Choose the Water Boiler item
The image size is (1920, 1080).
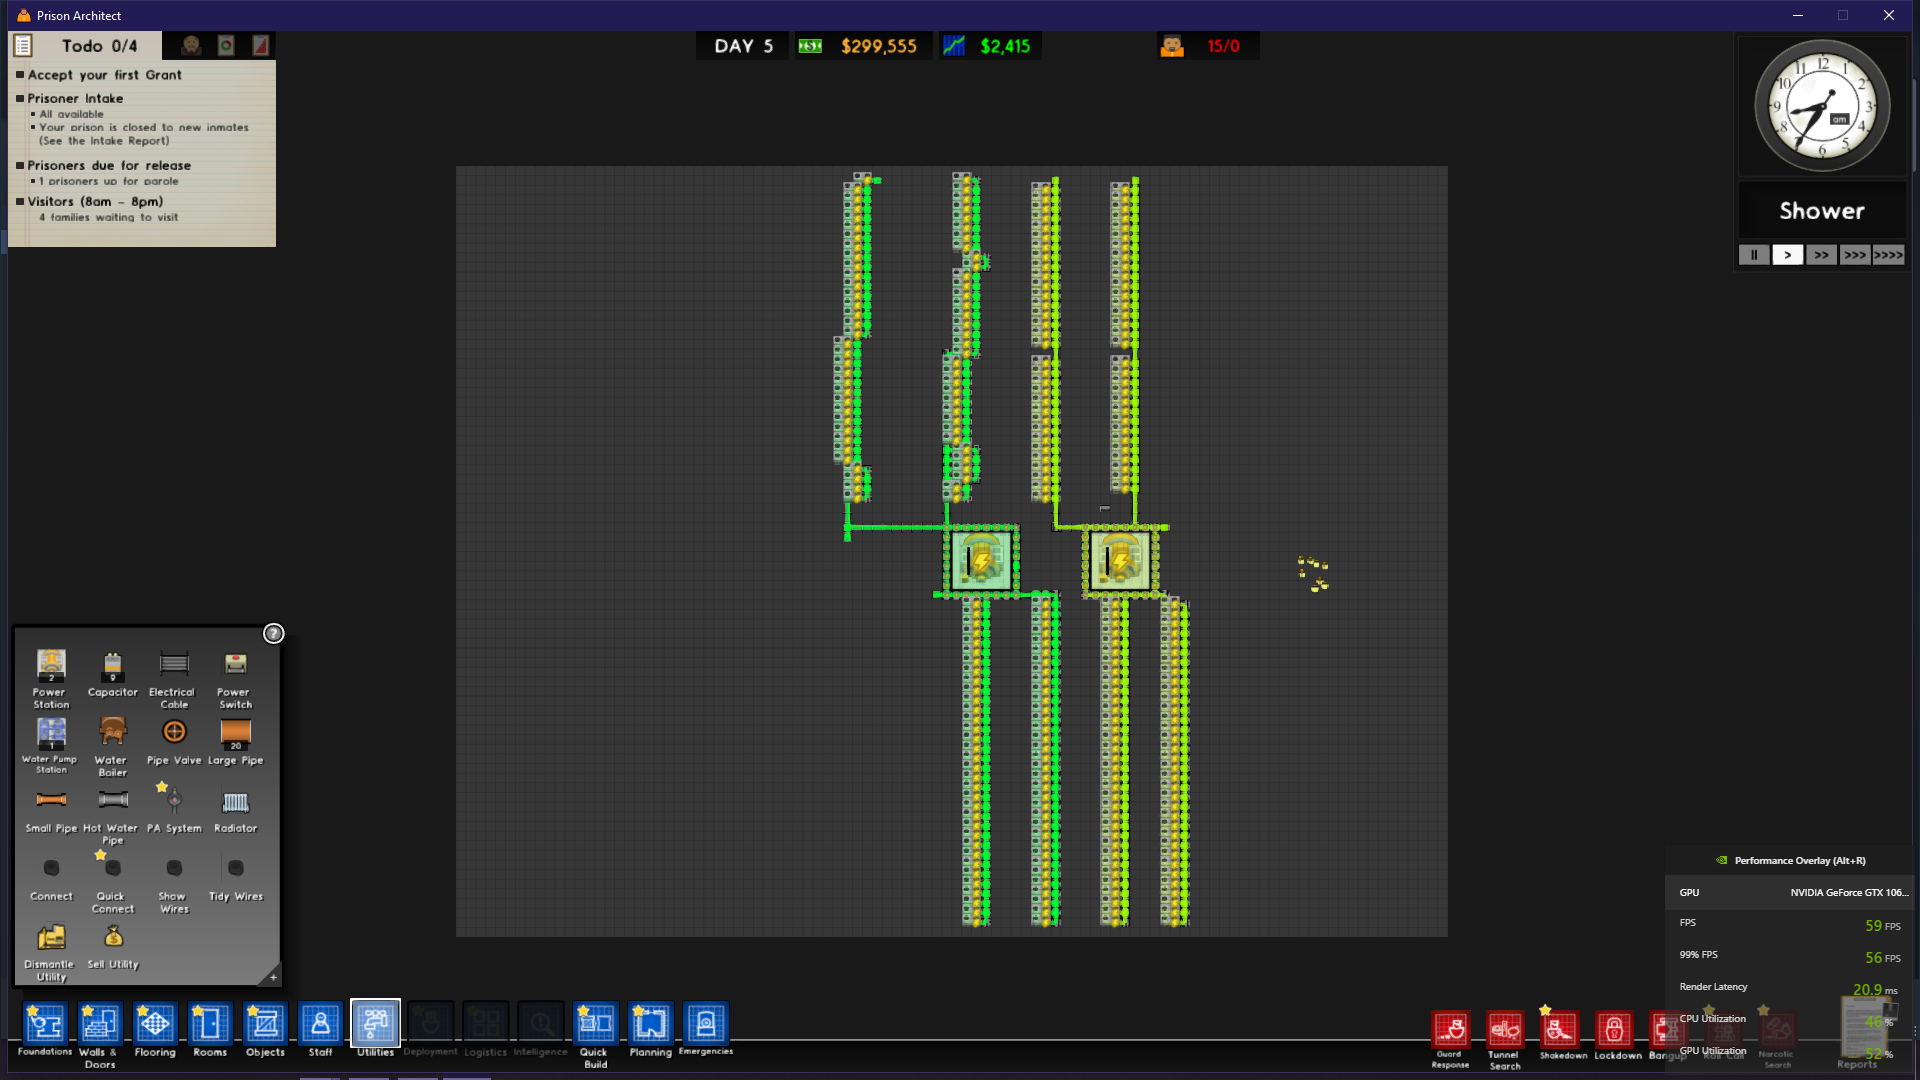pos(112,746)
